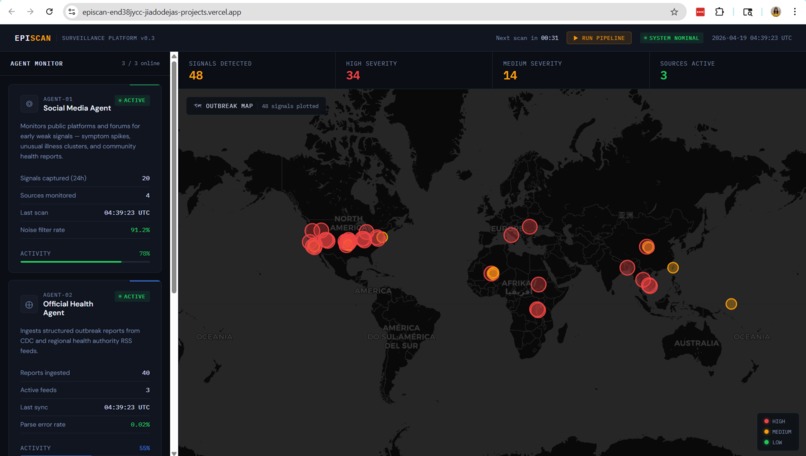Screen dimensions: 806x456
Task: Click the red marker near Bangladesh
Action: (x=627, y=267)
